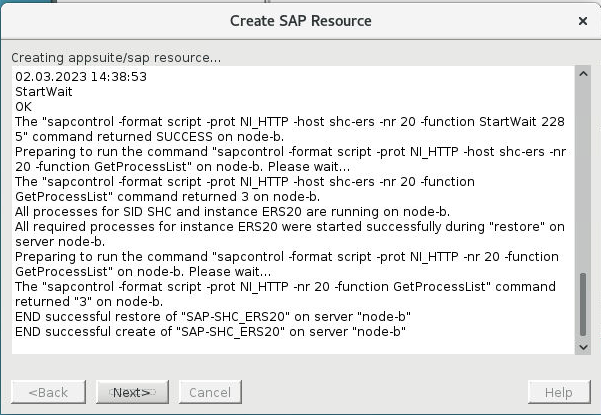Close the Create SAP Resource window

(x=583, y=20)
